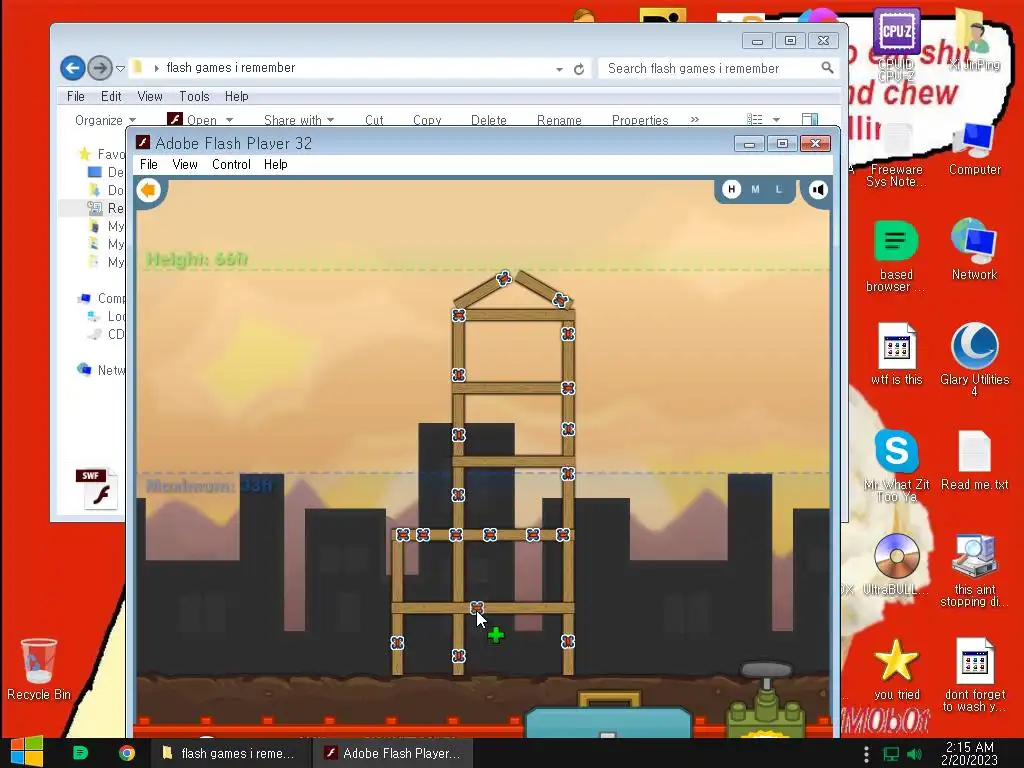1024x768 pixels.
Task: Switch to the flash games i reme... taskbar window
Action: [229, 753]
